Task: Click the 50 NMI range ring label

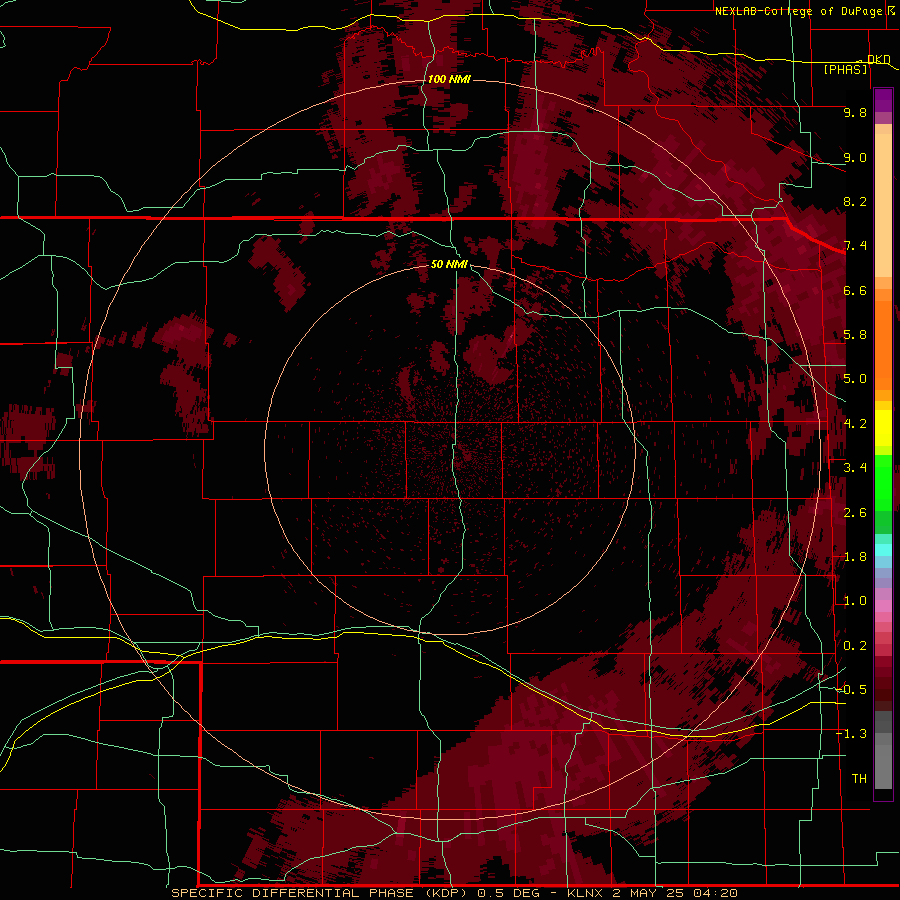Action: click(449, 264)
